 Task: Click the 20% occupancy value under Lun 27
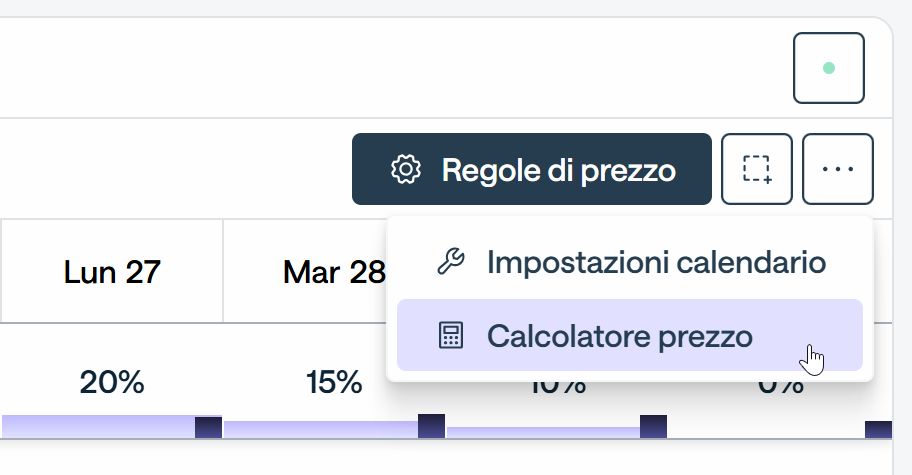click(112, 383)
